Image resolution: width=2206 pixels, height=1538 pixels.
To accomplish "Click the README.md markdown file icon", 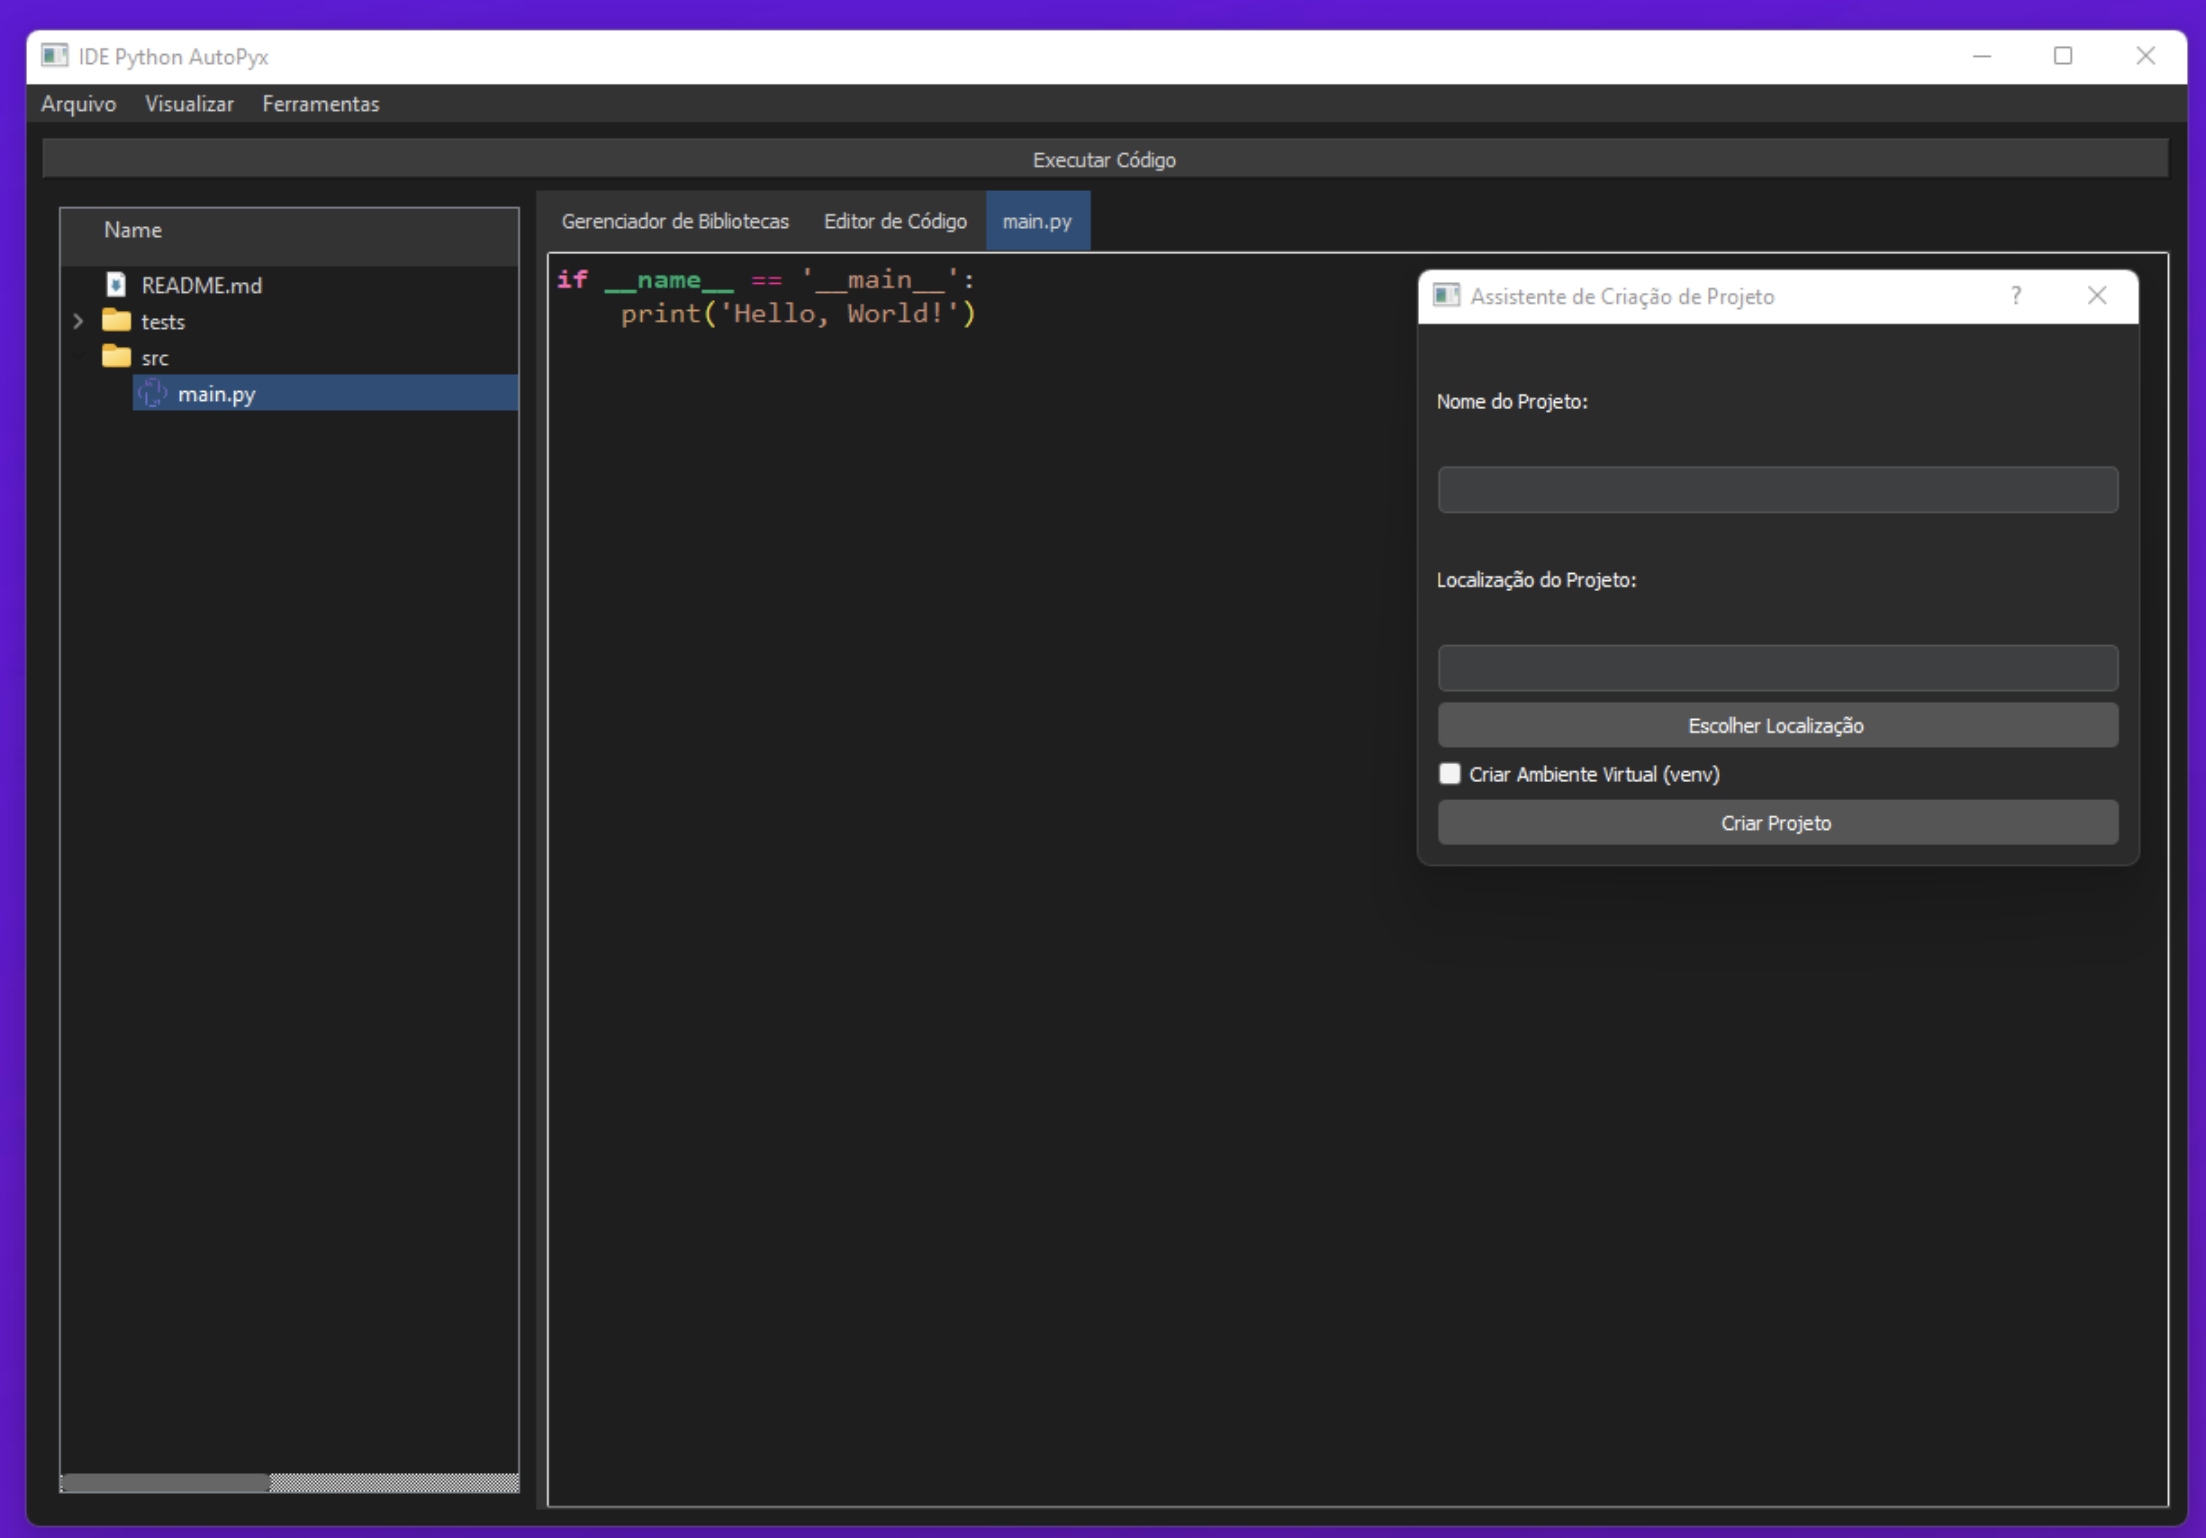I will (116, 285).
